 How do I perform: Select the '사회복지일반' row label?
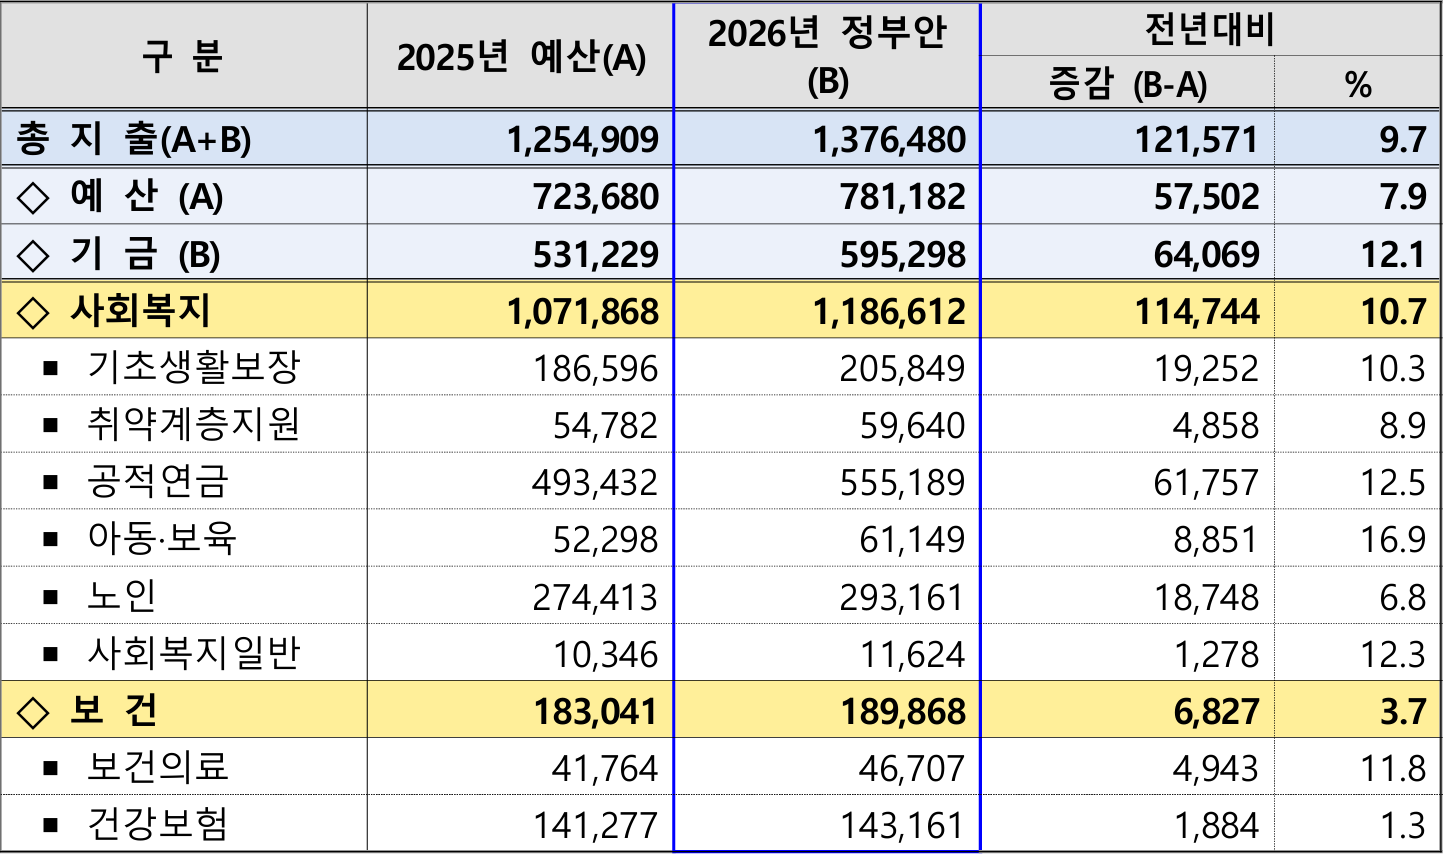(x=194, y=653)
